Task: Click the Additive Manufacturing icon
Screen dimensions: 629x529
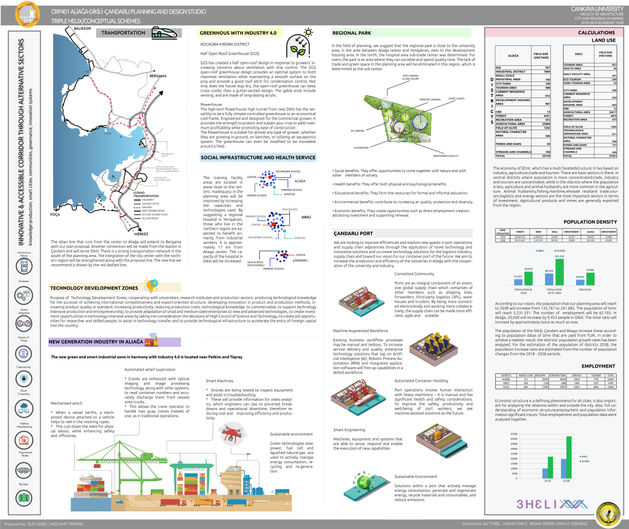Action: pos(24,440)
